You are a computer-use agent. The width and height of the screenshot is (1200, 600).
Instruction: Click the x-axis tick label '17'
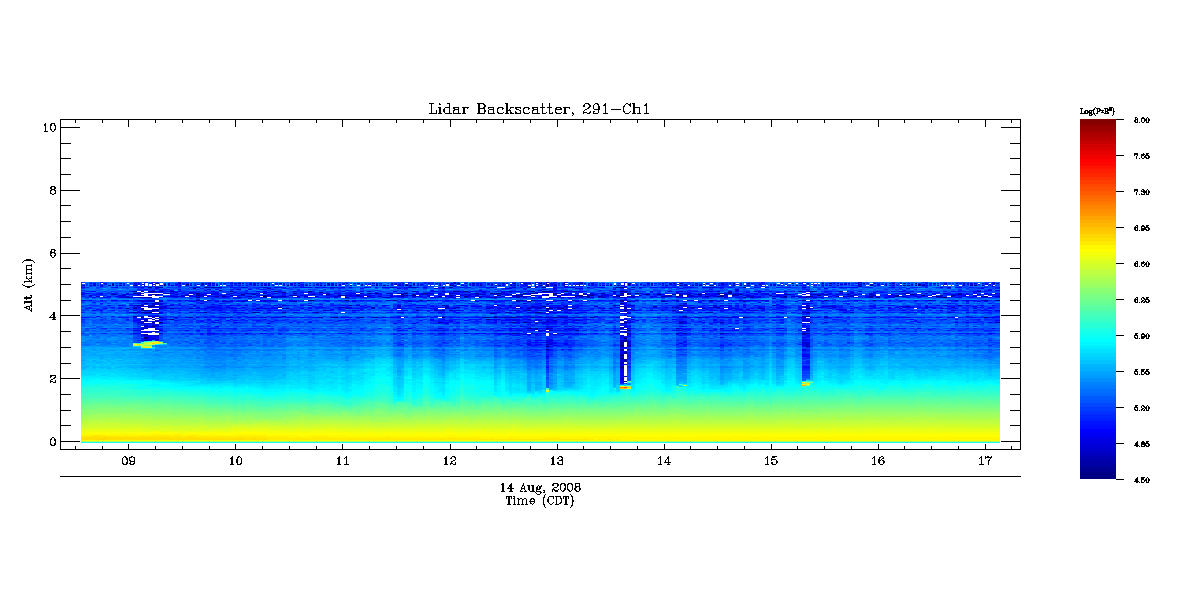tap(984, 461)
